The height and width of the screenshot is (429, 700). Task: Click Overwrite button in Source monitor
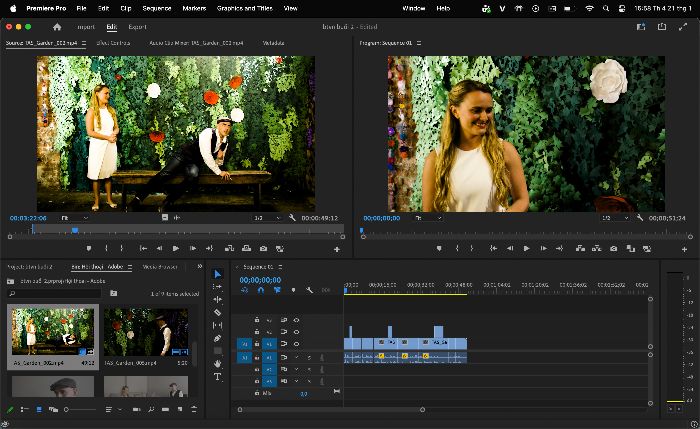tap(246, 249)
